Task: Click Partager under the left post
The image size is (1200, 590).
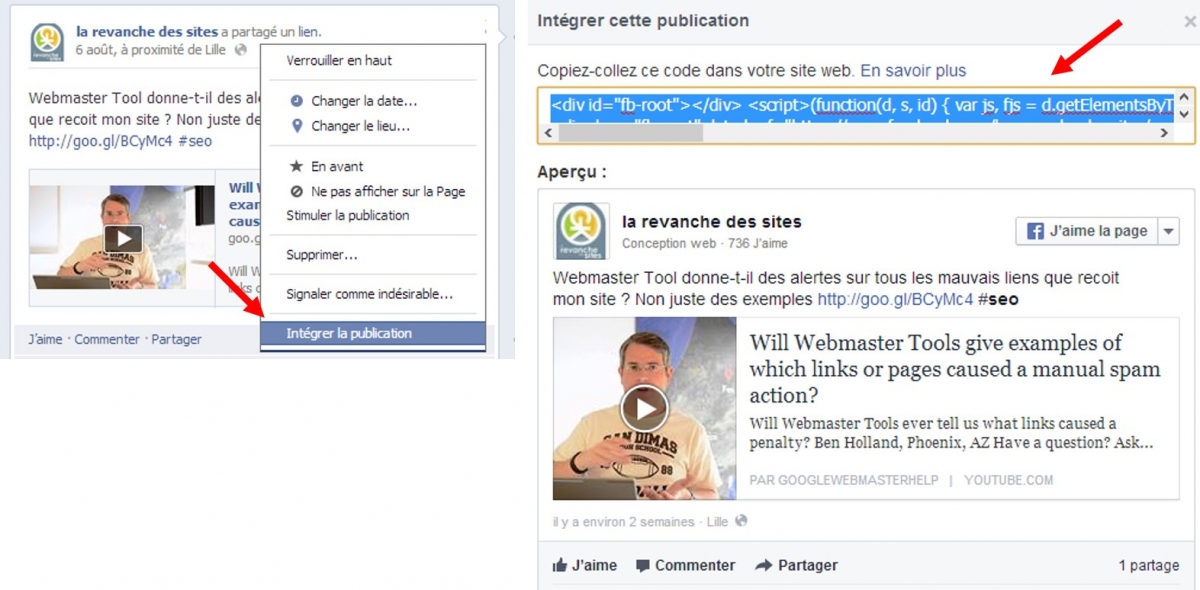Action: (x=177, y=340)
